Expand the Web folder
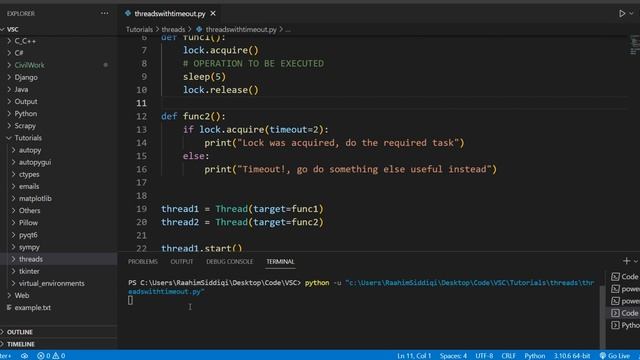Screen dimensions: 640x360 (22, 296)
